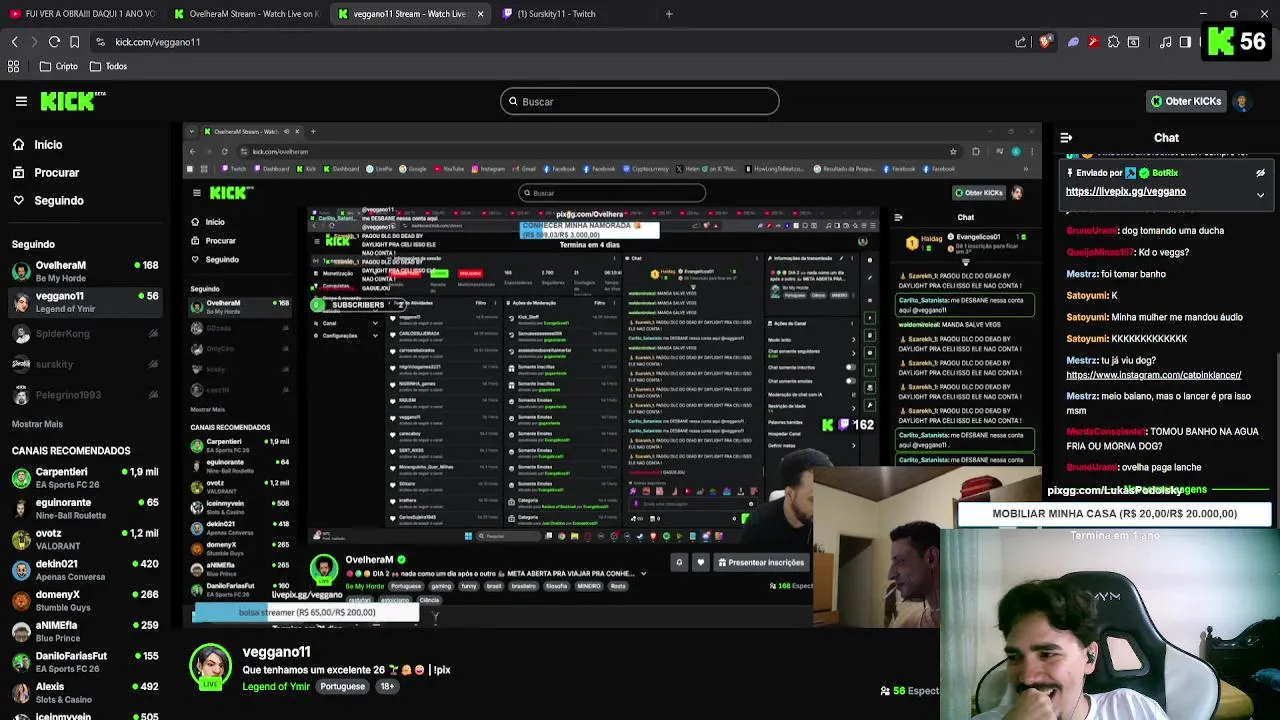Open recommended channel dekin021
Screen dimensions: 1280x720
point(86,570)
